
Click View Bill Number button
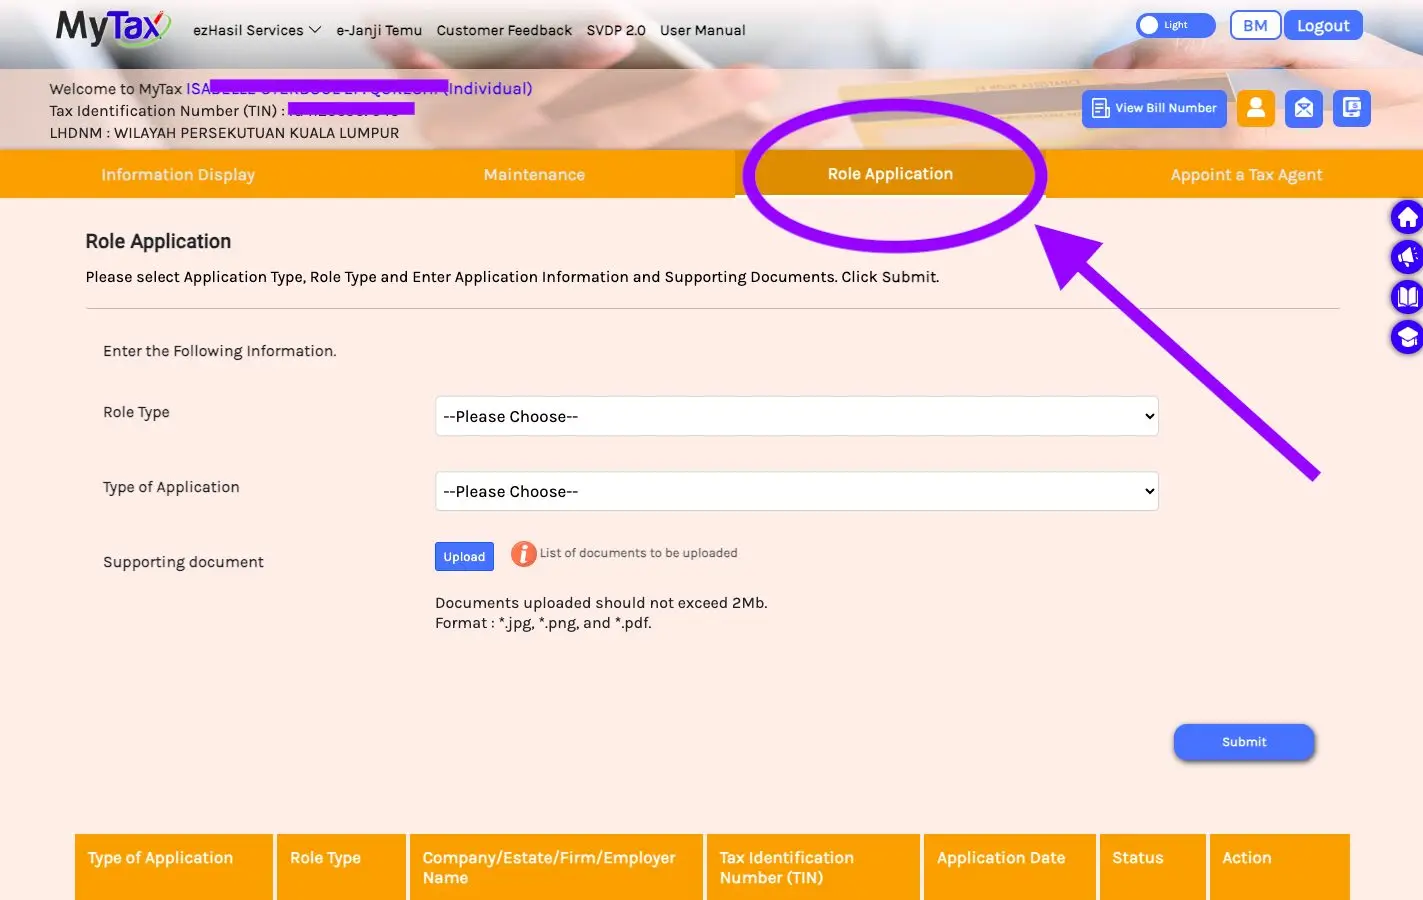1154,108
